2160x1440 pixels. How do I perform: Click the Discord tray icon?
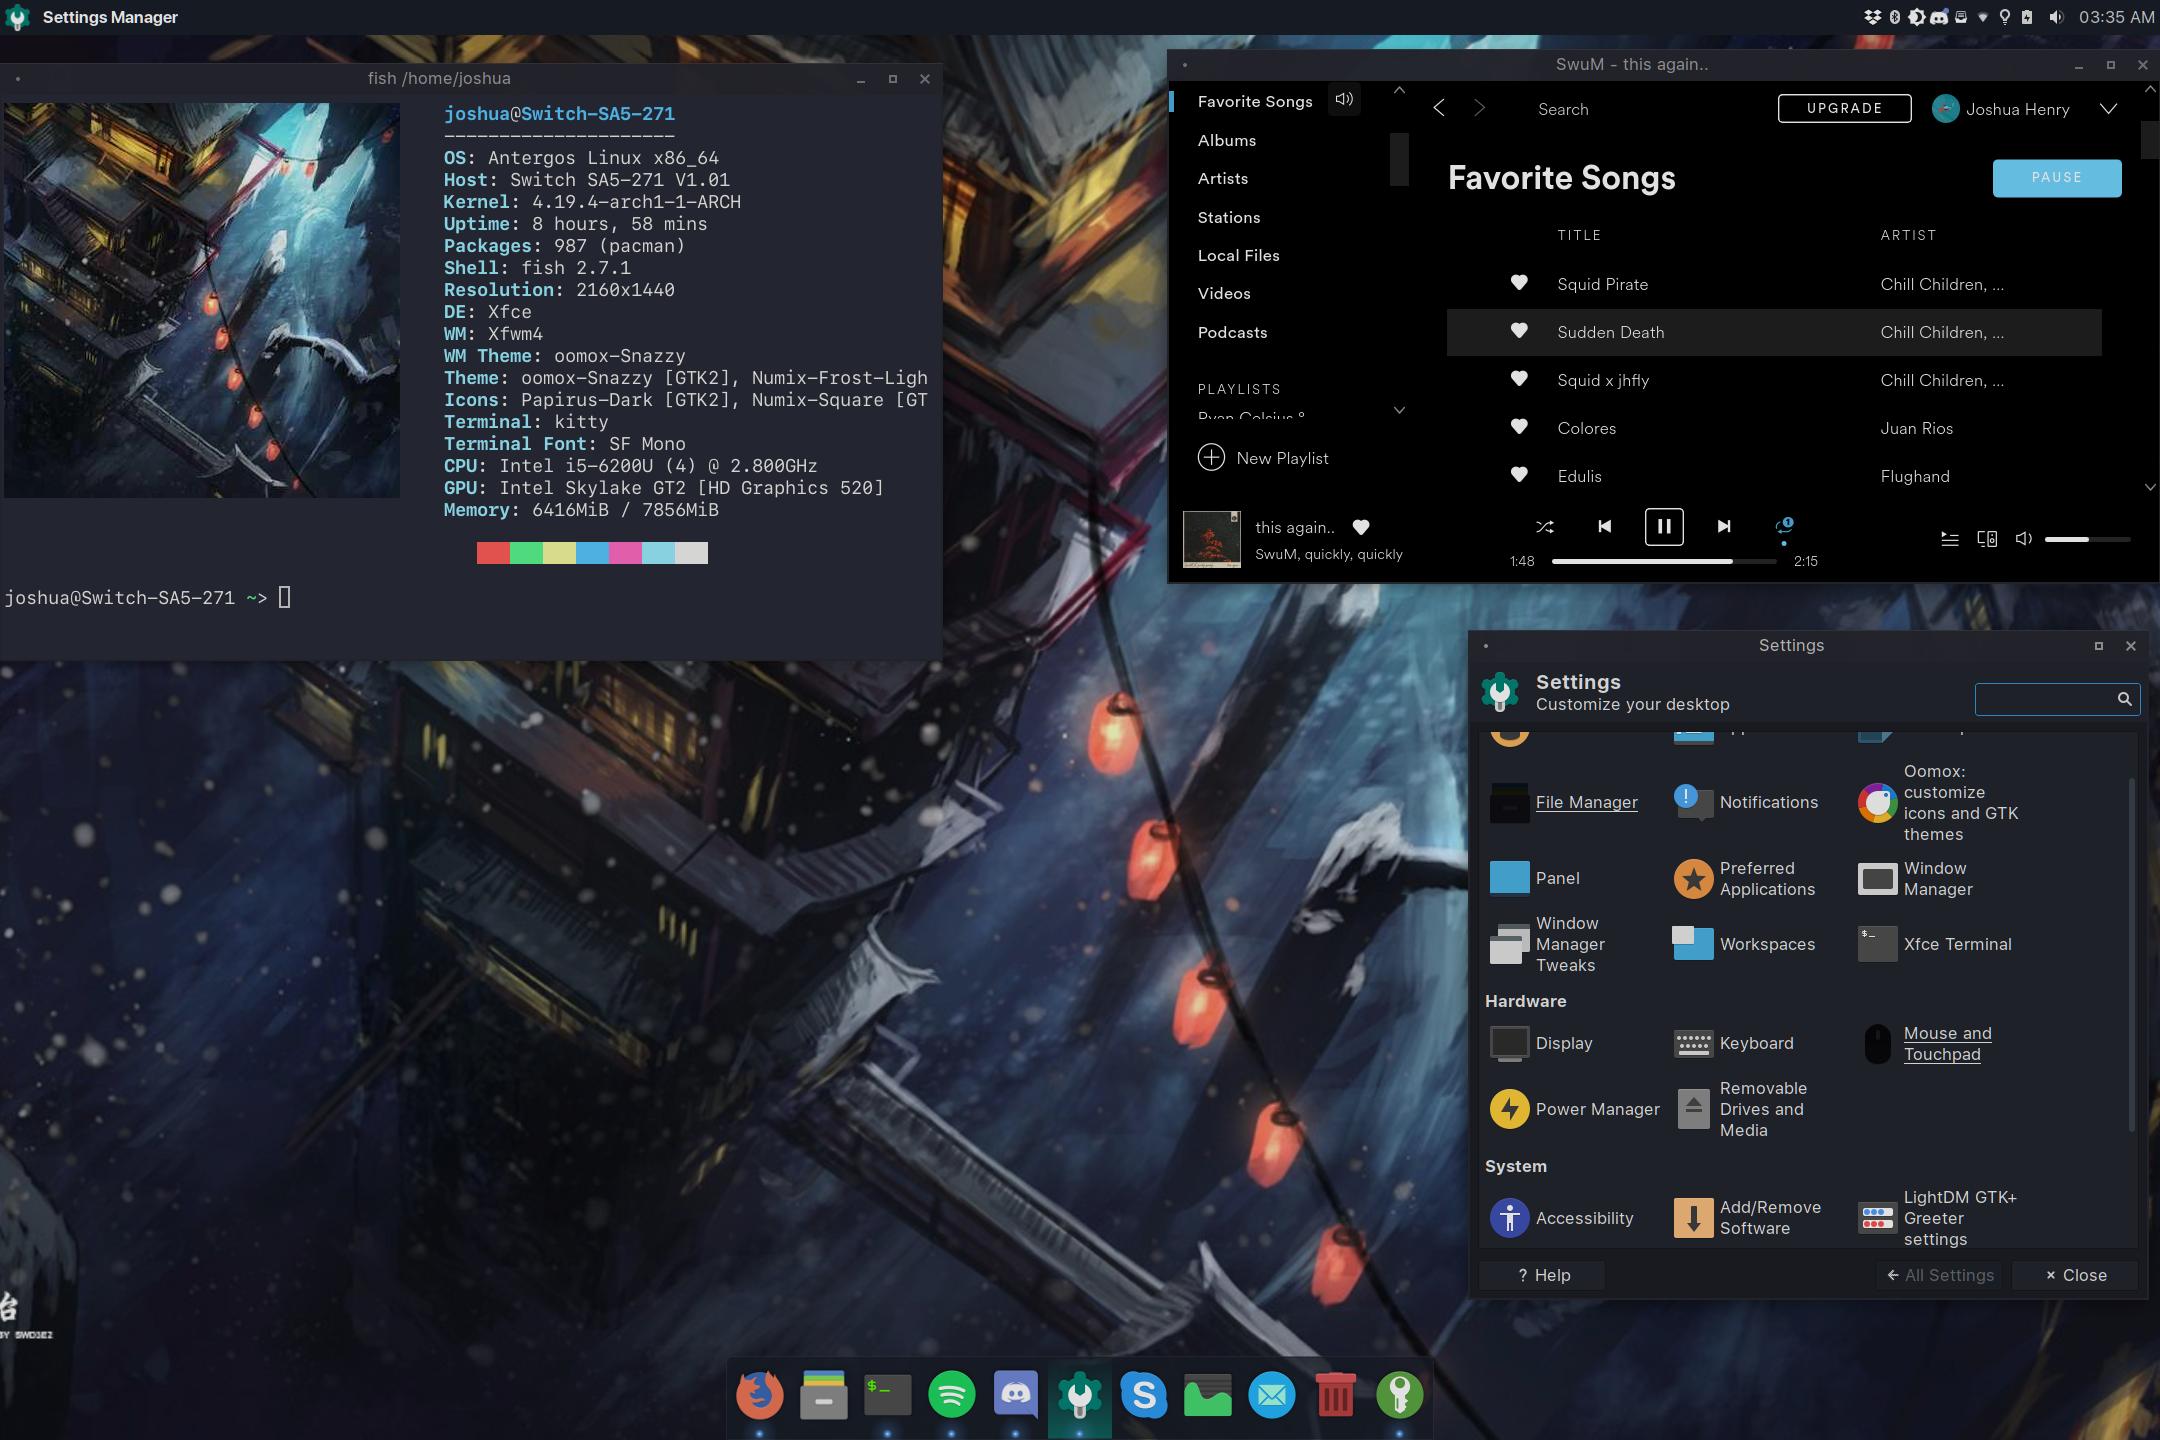click(x=1939, y=17)
